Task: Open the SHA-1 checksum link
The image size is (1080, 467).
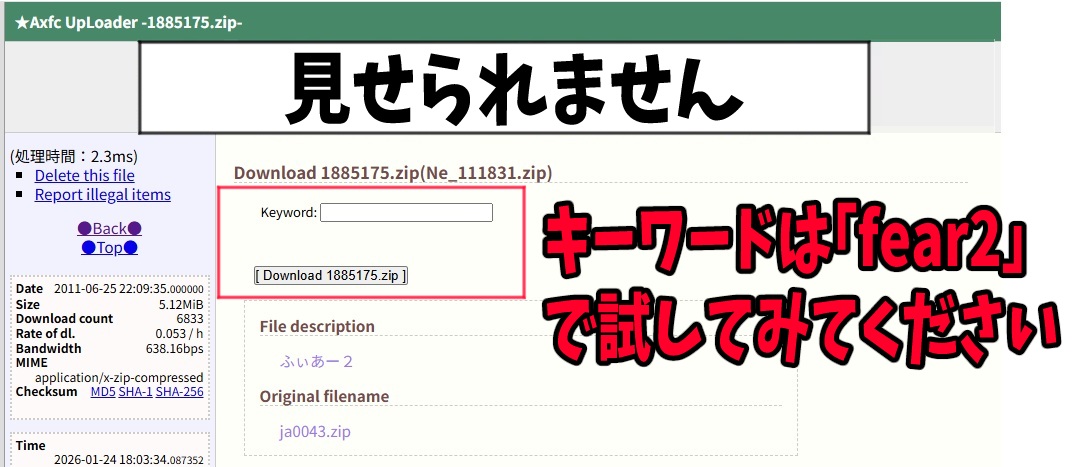Action: pos(135,392)
